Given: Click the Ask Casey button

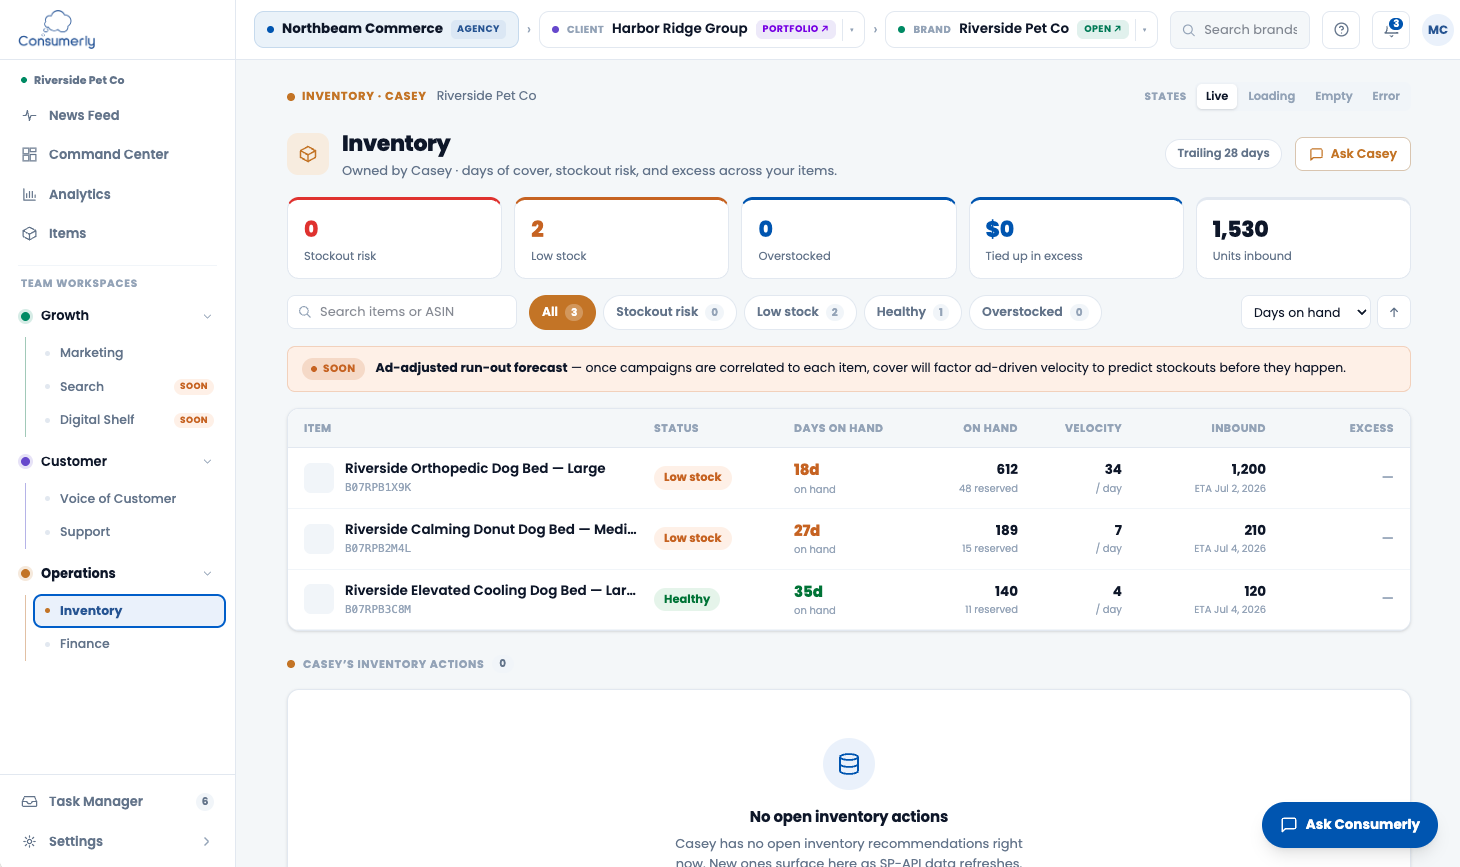Looking at the screenshot, I should tap(1353, 154).
